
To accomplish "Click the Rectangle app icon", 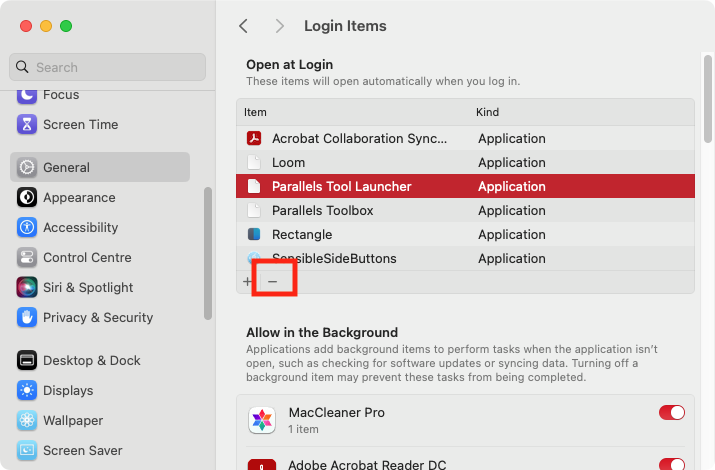I will pyautogui.click(x=254, y=234).
